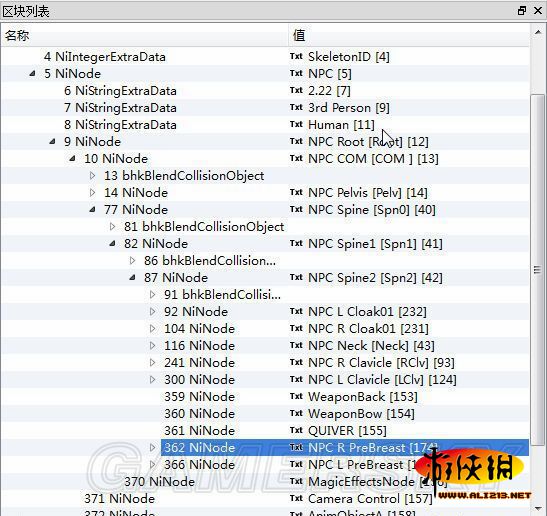Click the Txt icon beside Camera Control [157]

(x=296, y=498)
